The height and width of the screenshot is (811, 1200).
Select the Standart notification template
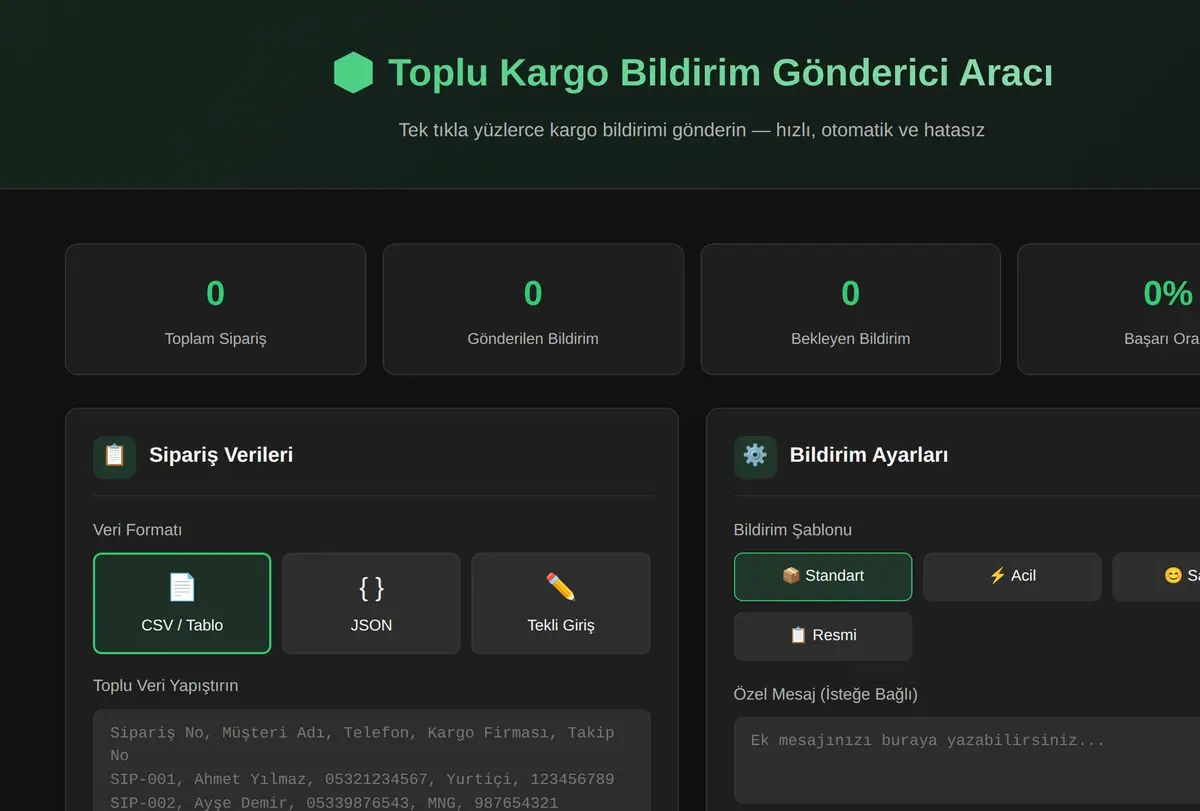[823, 576]
